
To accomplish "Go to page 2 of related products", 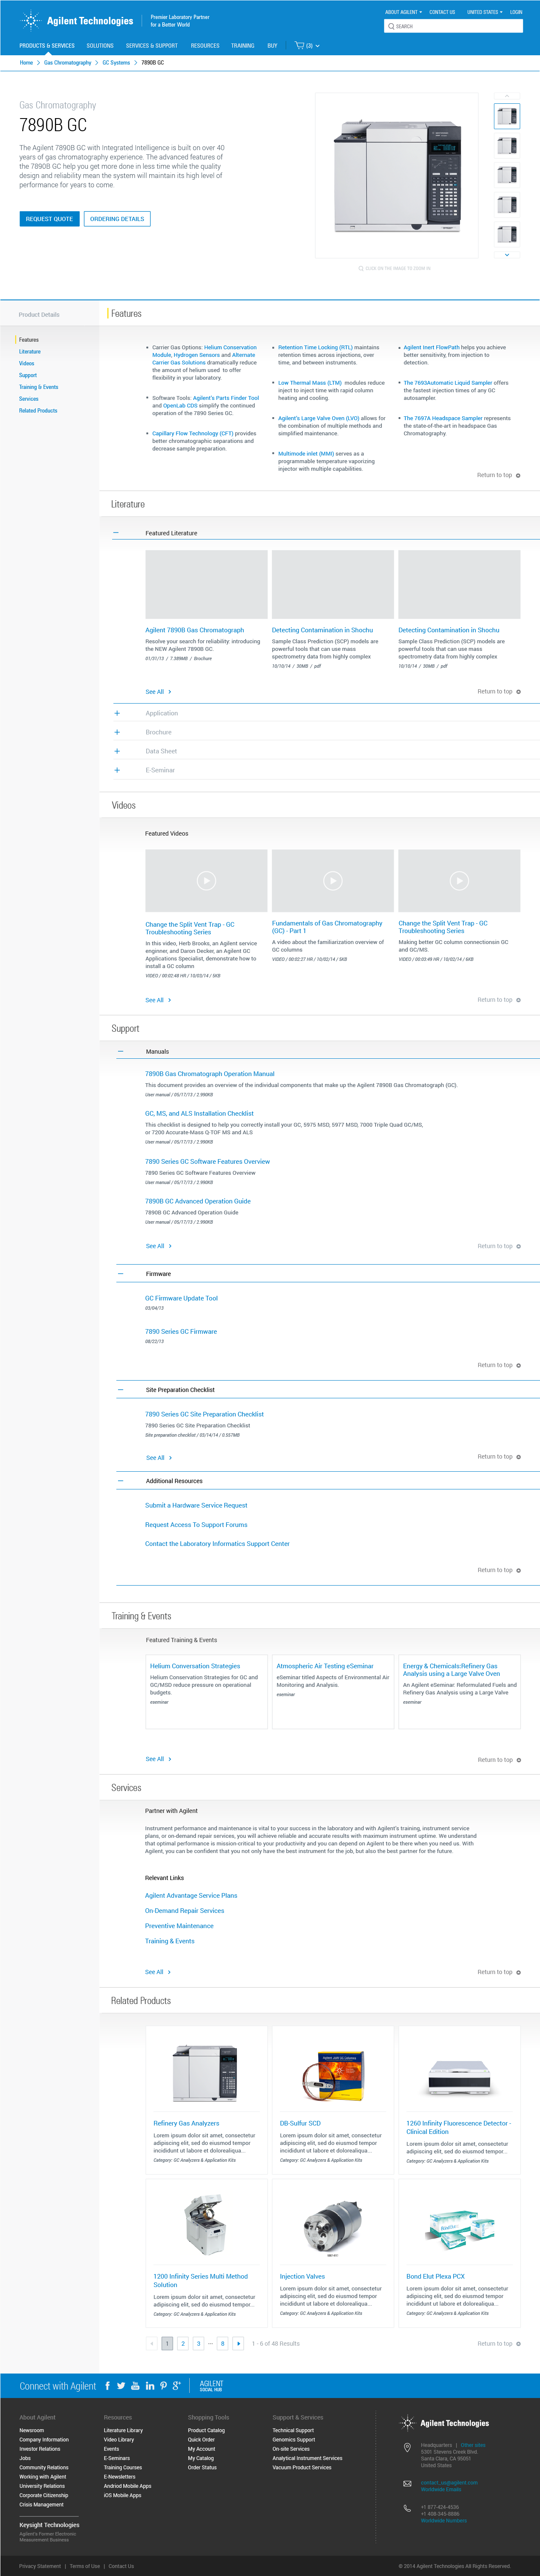I will coord(183,2343).
